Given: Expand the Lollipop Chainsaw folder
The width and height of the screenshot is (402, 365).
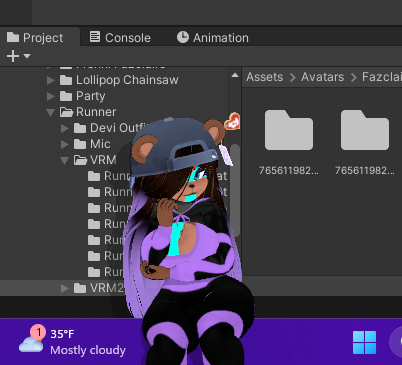Looking at the screenshot, I should [x=51, y=80].
